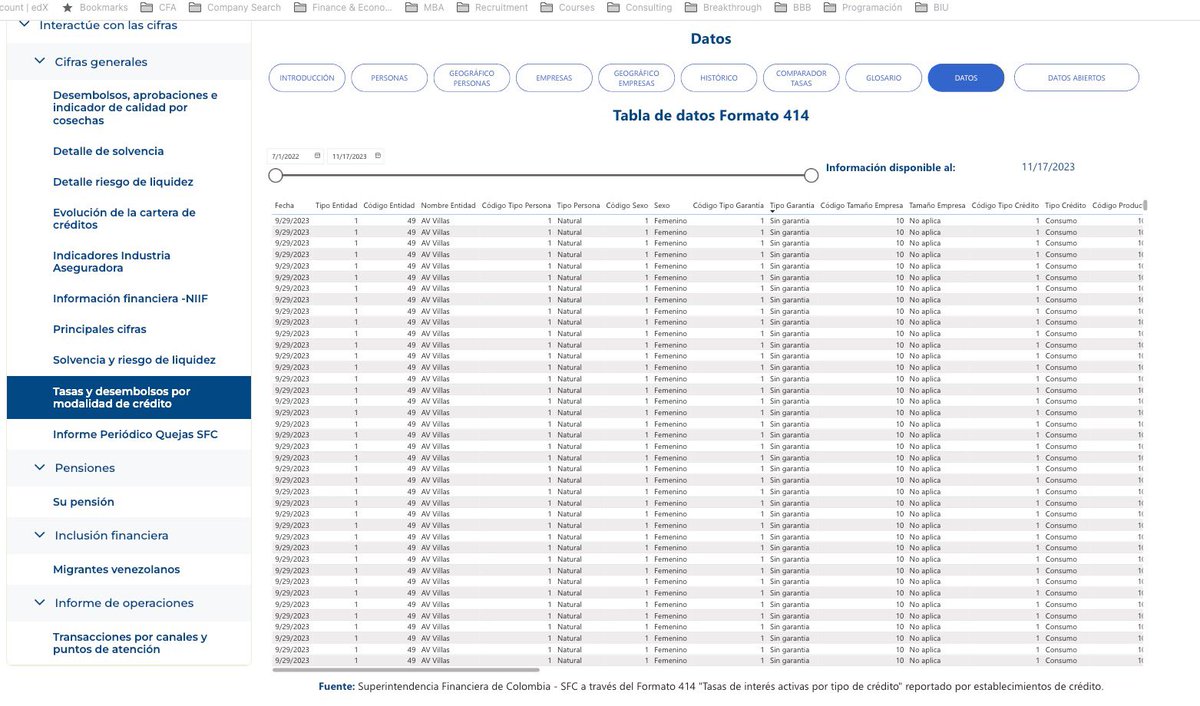
Task: Open the Geográfico Empresas tab
Action: (636, 78)
